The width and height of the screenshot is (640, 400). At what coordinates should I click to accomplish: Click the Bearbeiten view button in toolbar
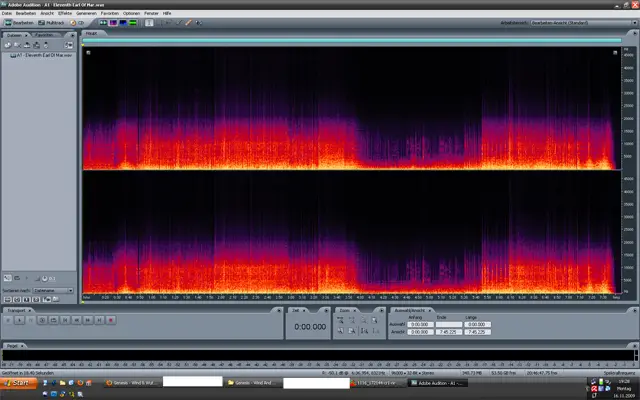[x=19, y=22]
